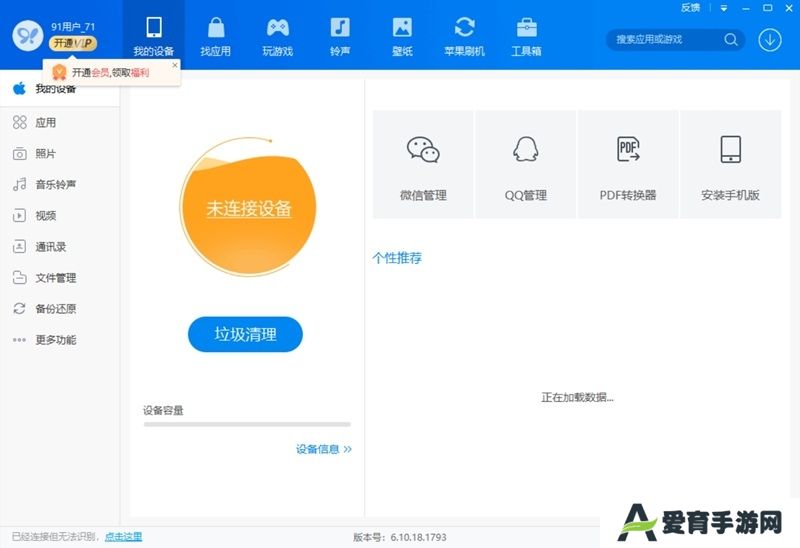The image size is (800, 548).
Task: Open QQ管理 penguin tile
Action: 526,165
